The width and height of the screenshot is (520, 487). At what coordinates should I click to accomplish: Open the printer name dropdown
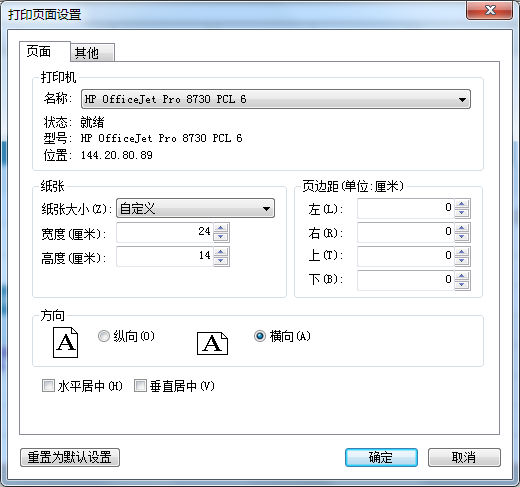[x=276, y=99]
